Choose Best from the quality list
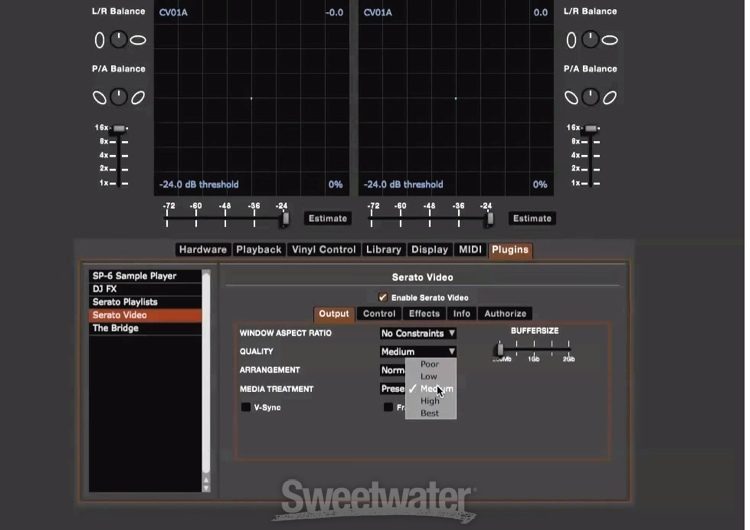The image size is (750, 530). [x=429, y=413]
